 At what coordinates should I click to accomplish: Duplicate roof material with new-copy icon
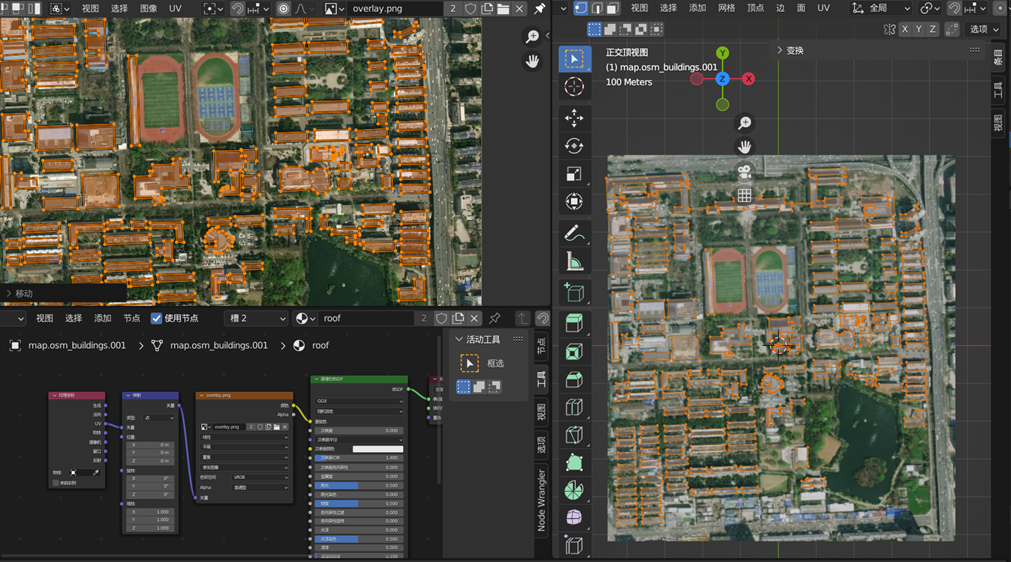[458, 318]
